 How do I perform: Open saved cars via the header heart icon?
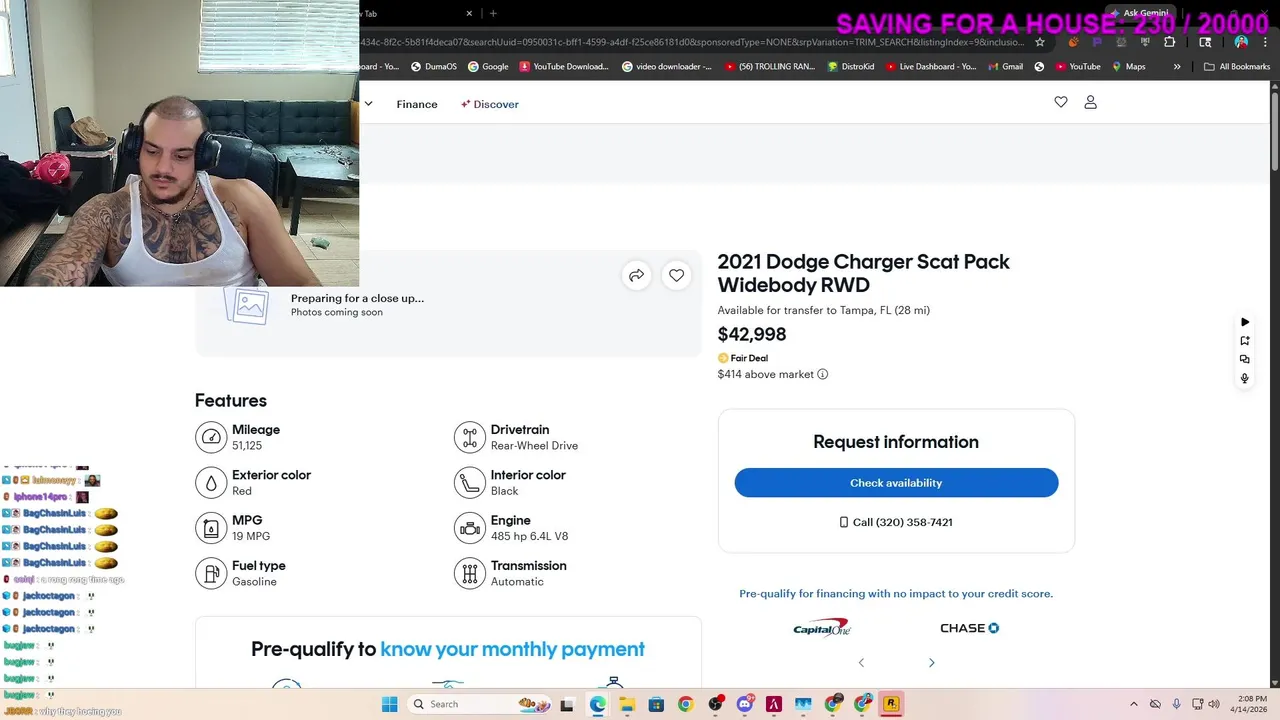(x=1061, y=102)
